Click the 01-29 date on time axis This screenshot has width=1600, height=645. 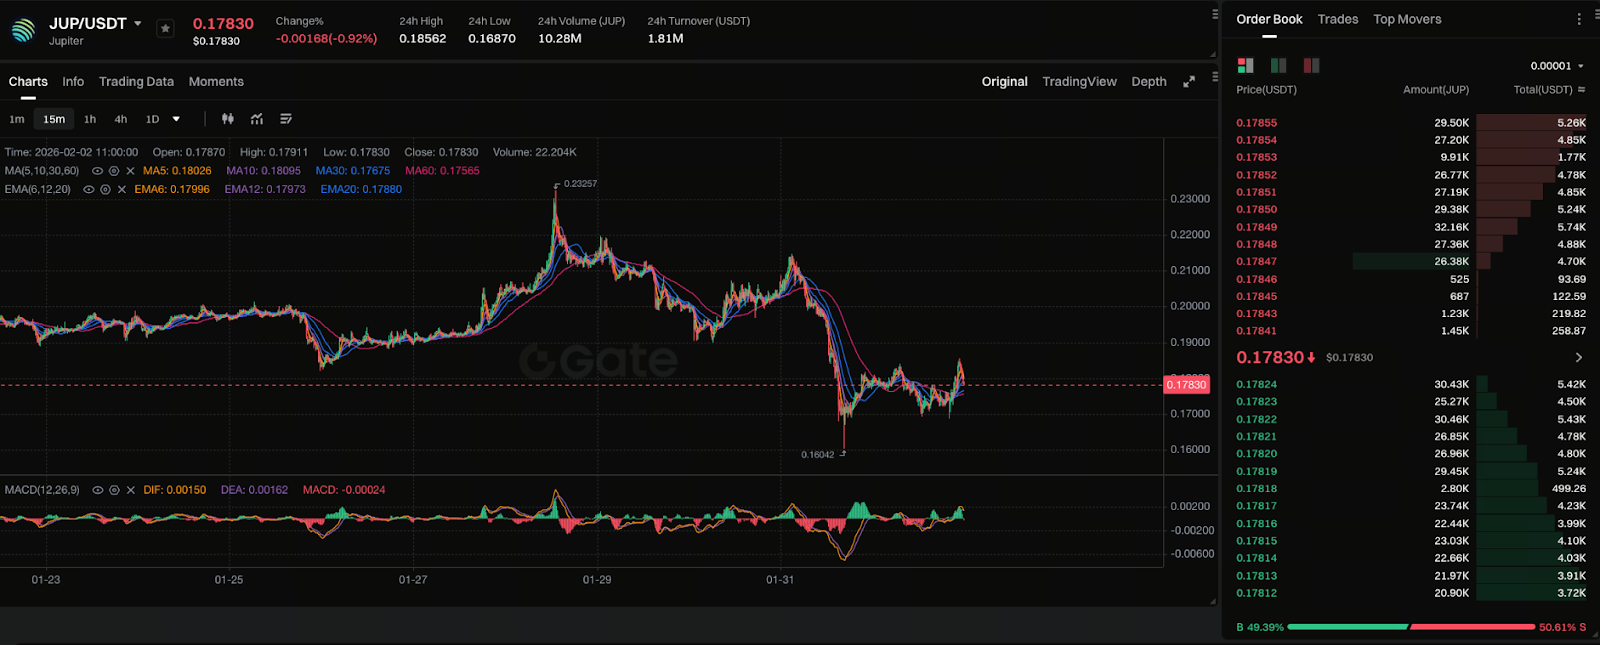[x=597, y=580]
